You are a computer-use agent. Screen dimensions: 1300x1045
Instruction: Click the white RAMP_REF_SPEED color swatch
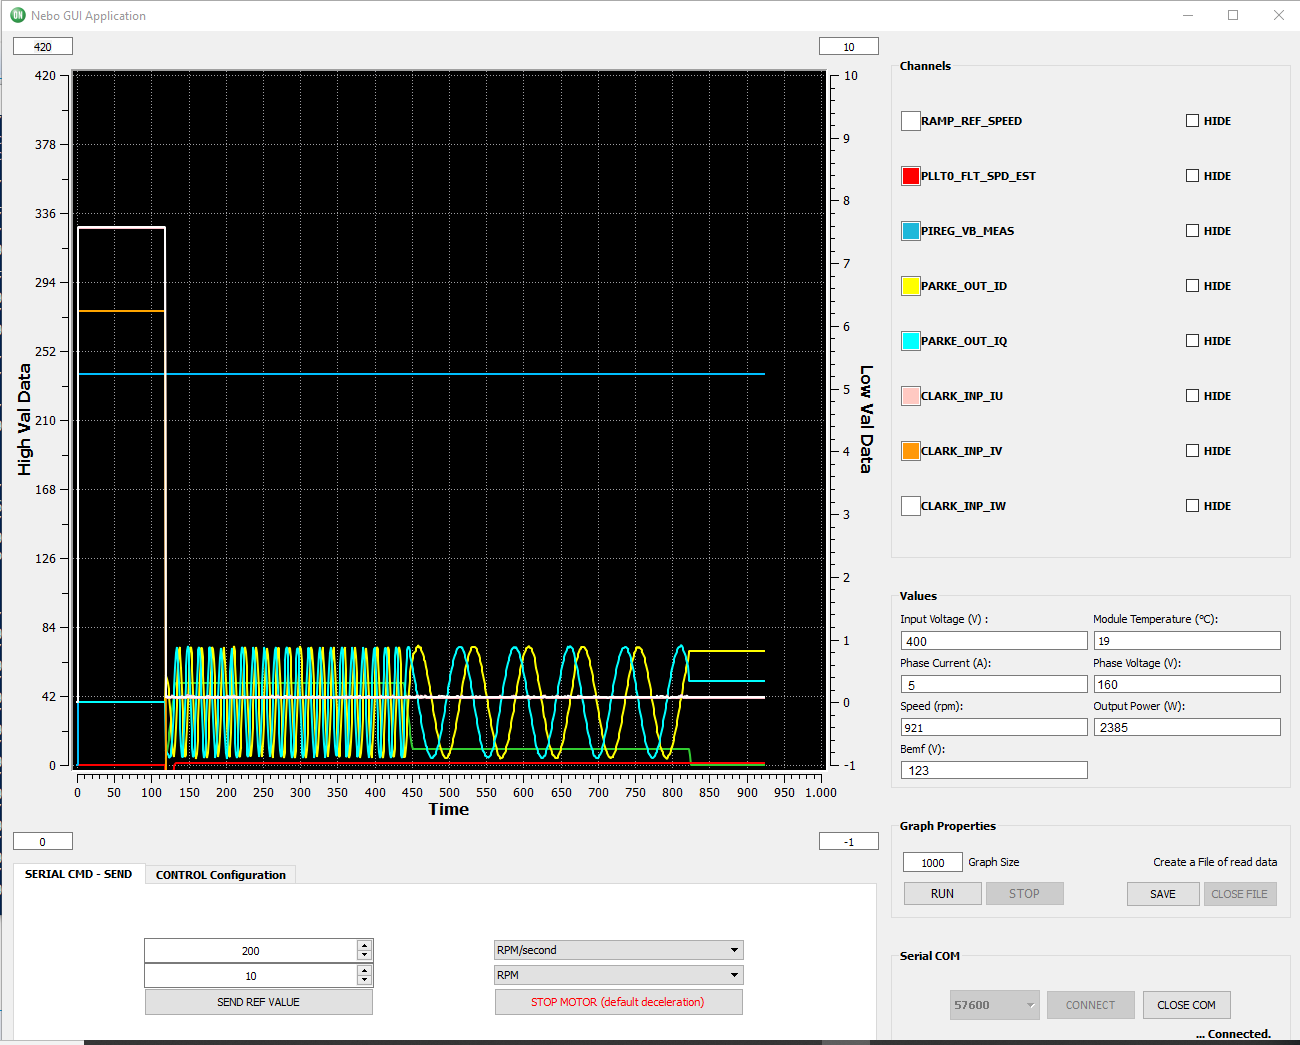910,121
